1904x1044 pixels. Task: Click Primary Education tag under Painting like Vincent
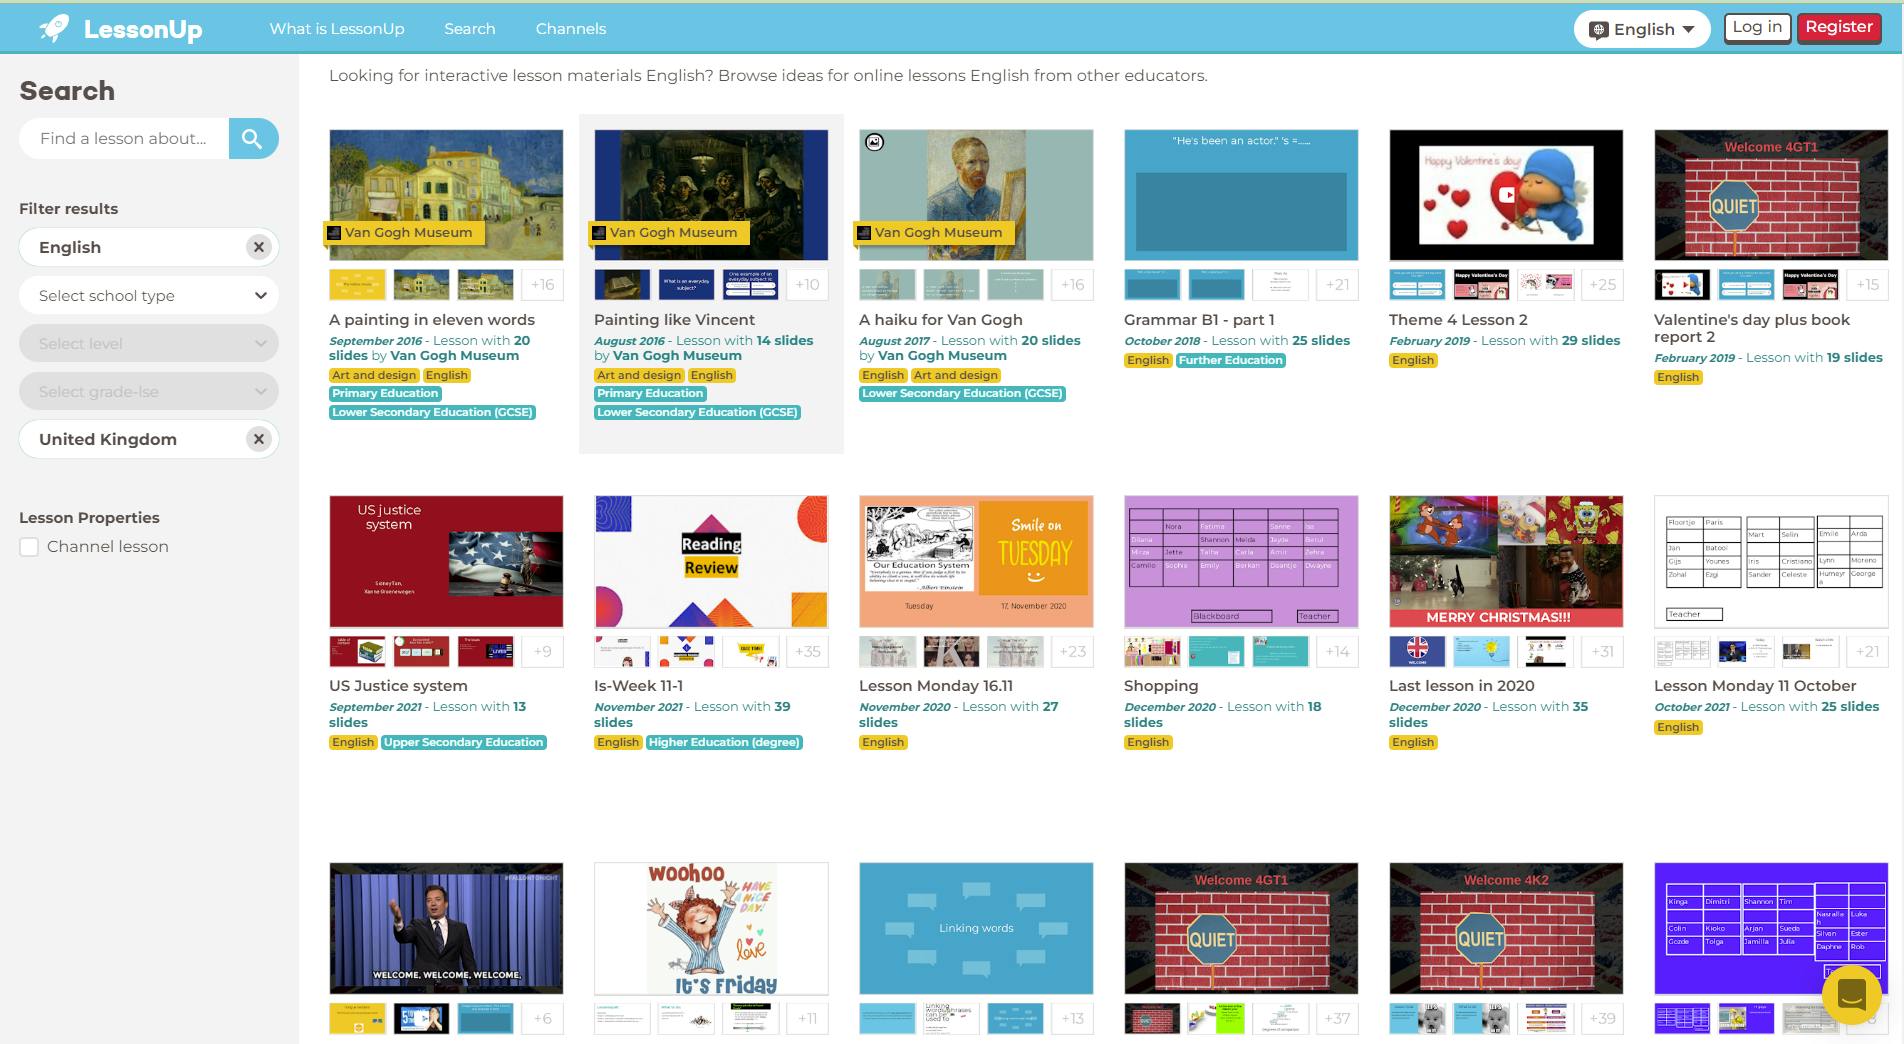pyautogui.click(x=650, y=393)
